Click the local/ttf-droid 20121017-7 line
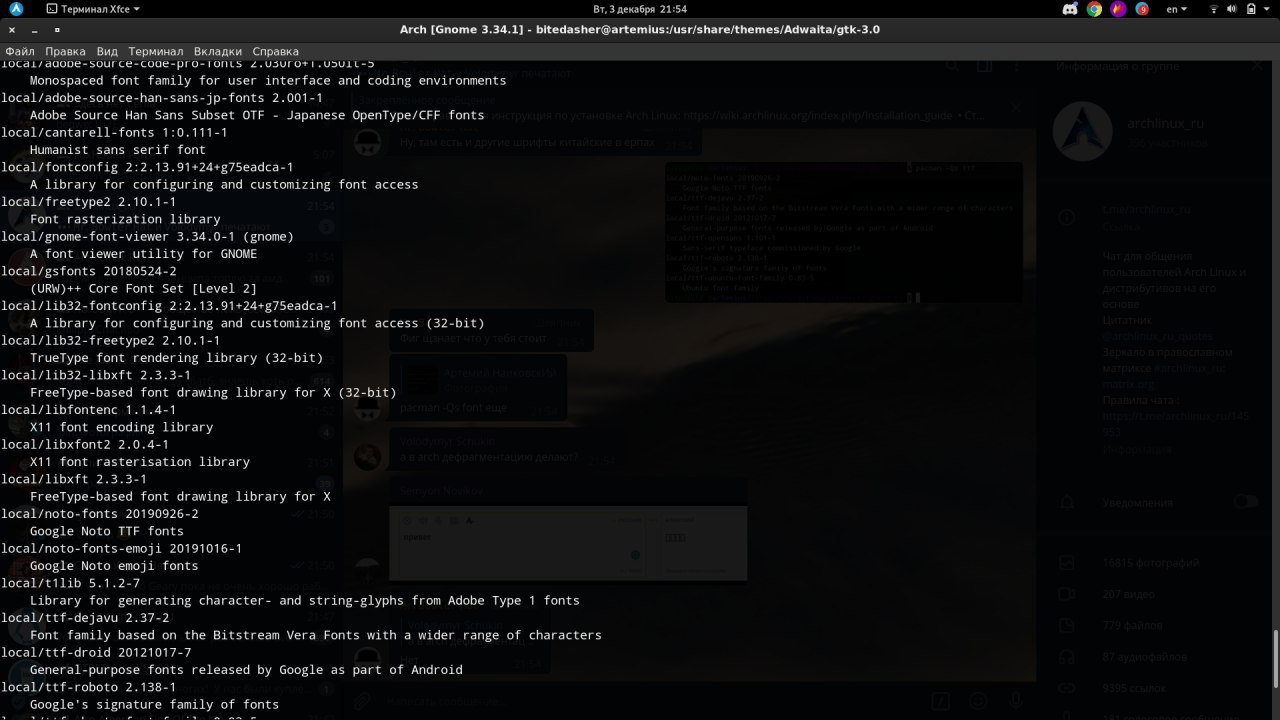 96,652
